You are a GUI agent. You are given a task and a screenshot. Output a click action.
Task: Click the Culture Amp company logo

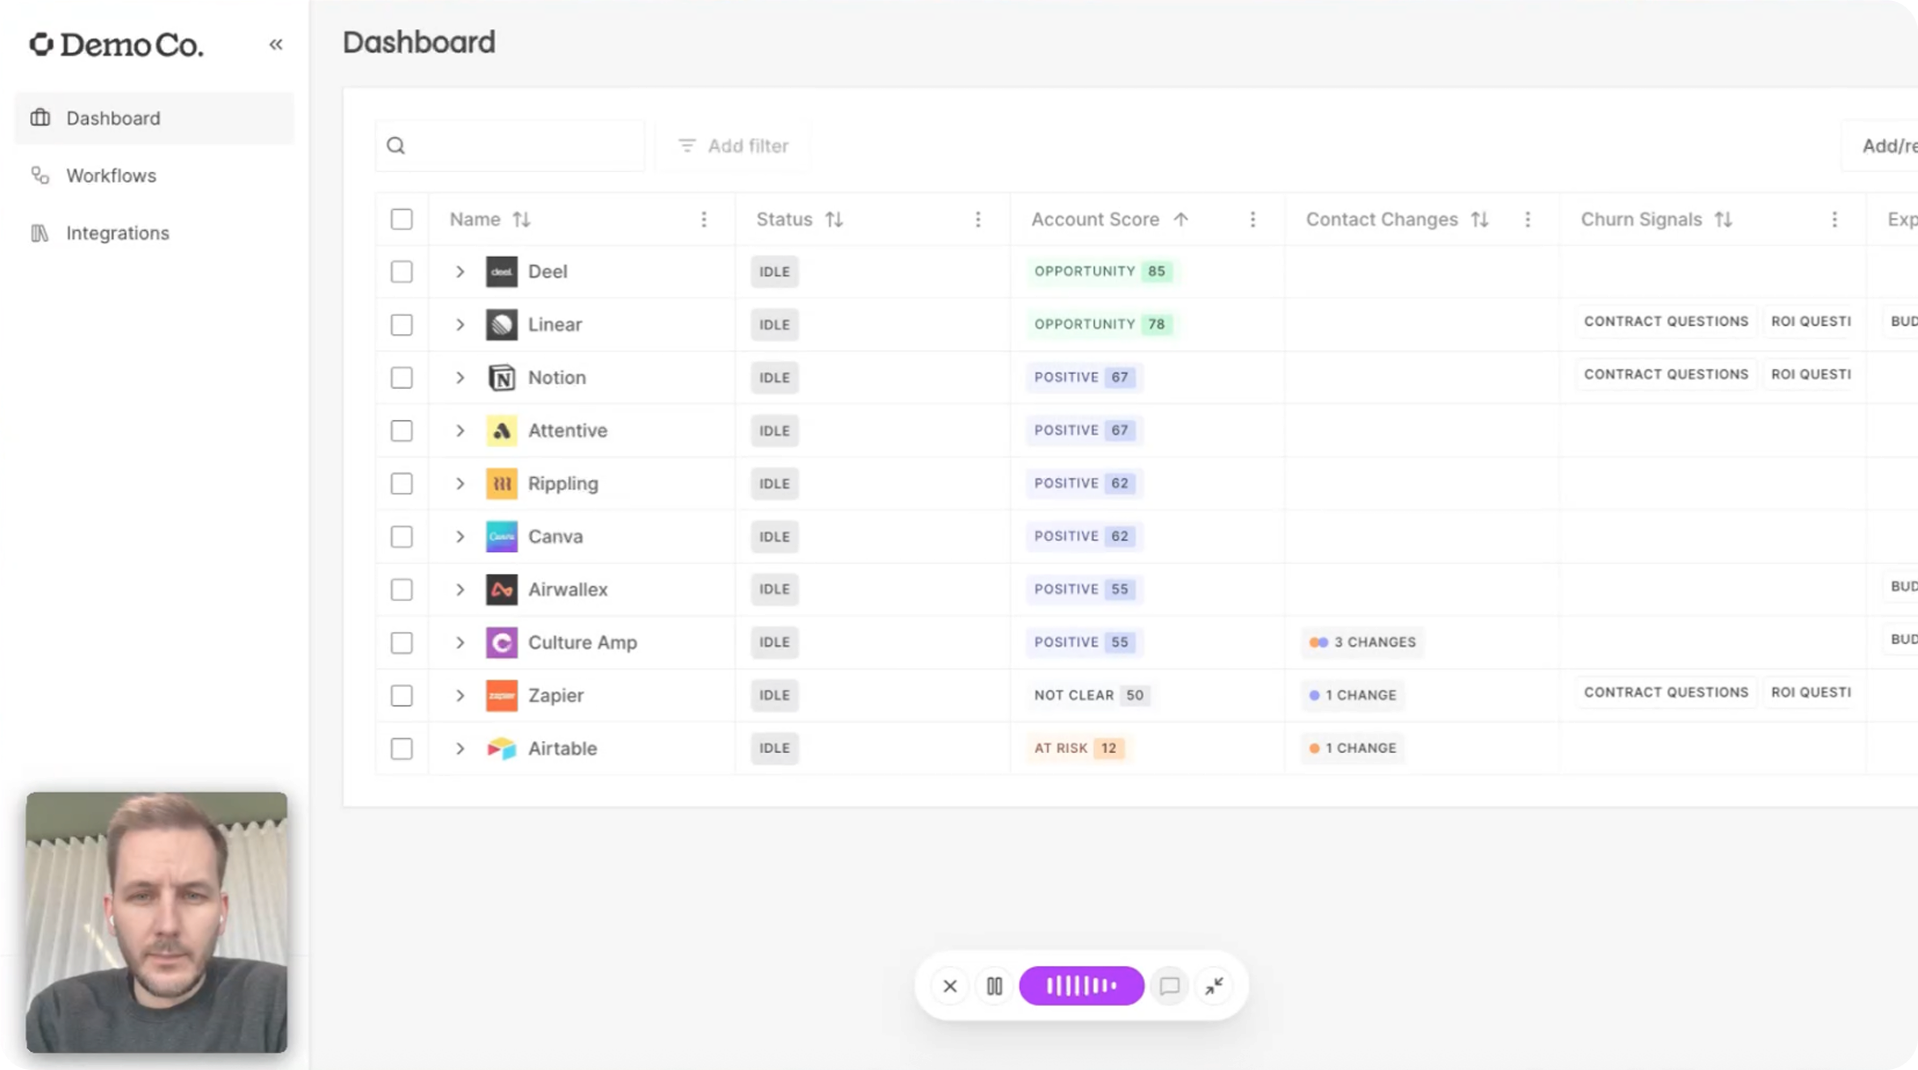point(502,643)
